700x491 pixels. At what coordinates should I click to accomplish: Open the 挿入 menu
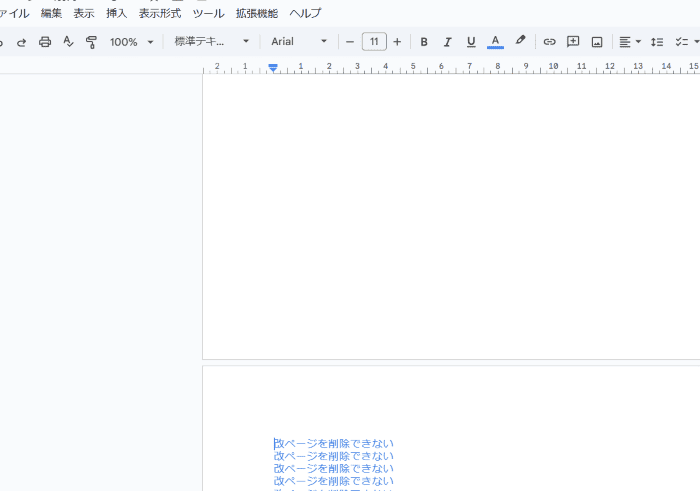(x=117, y=13)
